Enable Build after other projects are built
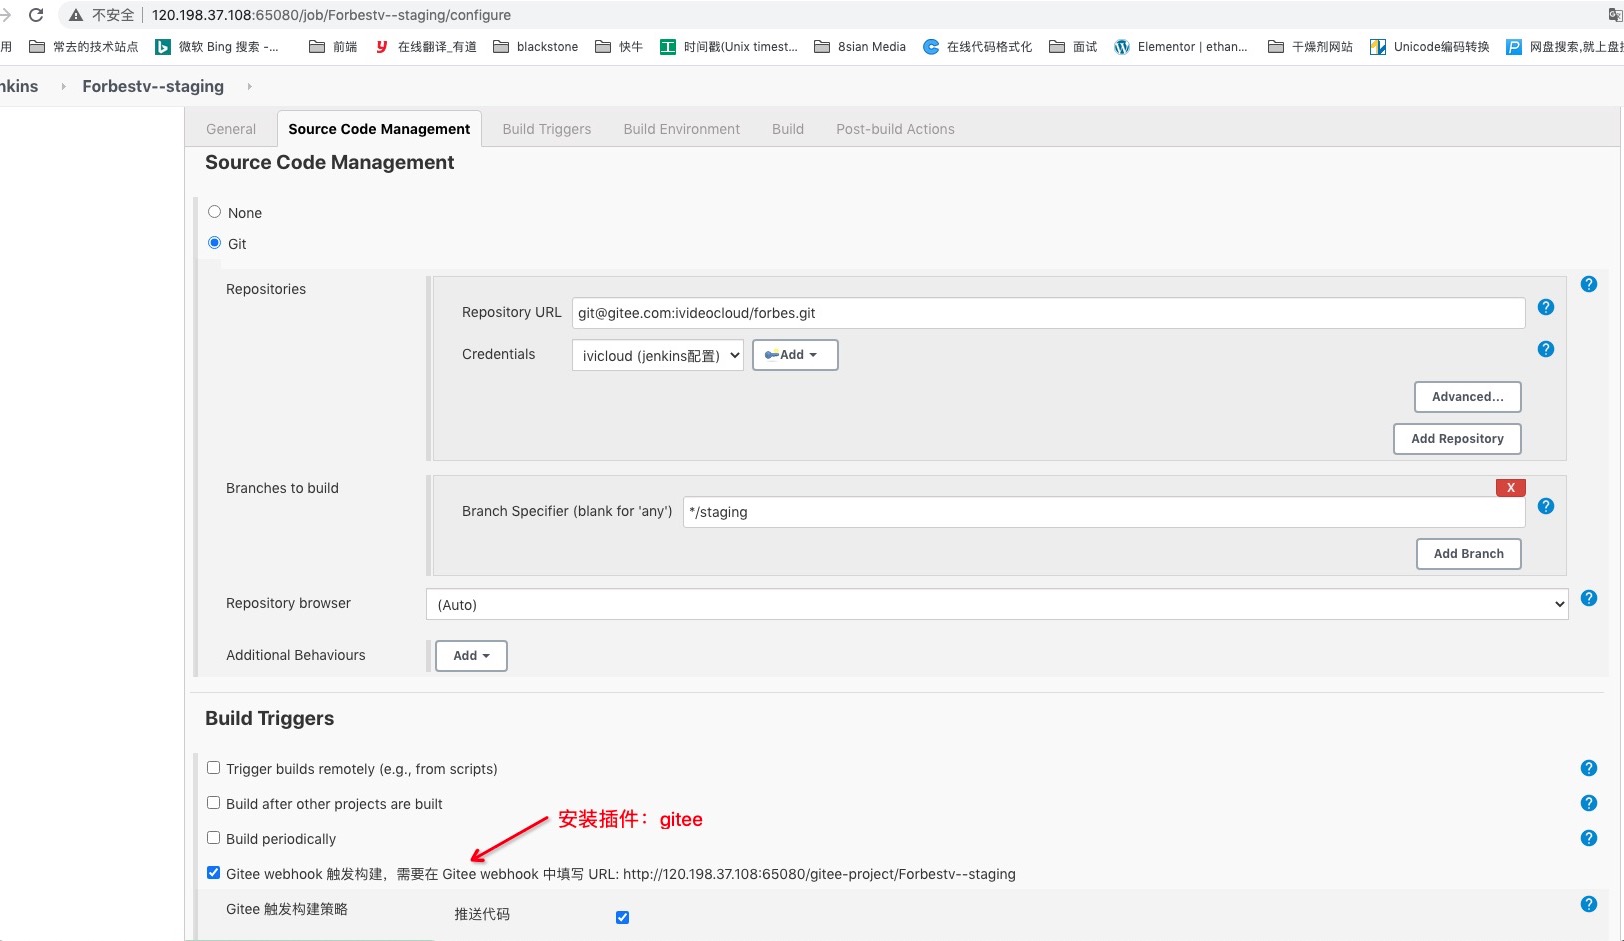This screenshot has width=1624, height=941. pos(213,803)
